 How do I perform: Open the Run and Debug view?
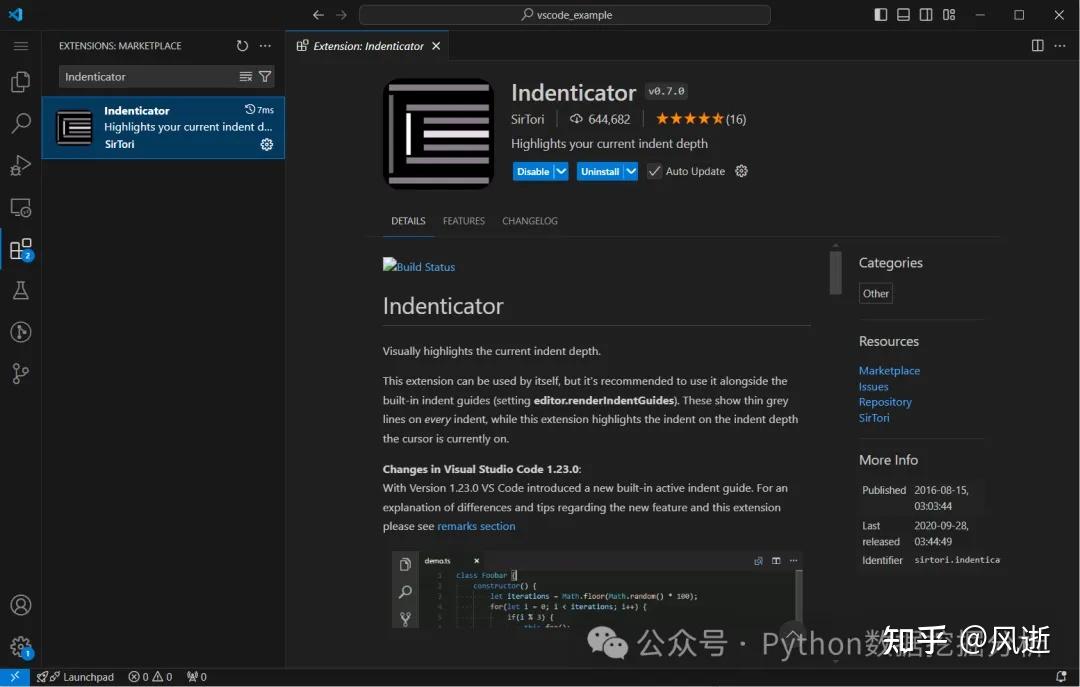[20, 165]
